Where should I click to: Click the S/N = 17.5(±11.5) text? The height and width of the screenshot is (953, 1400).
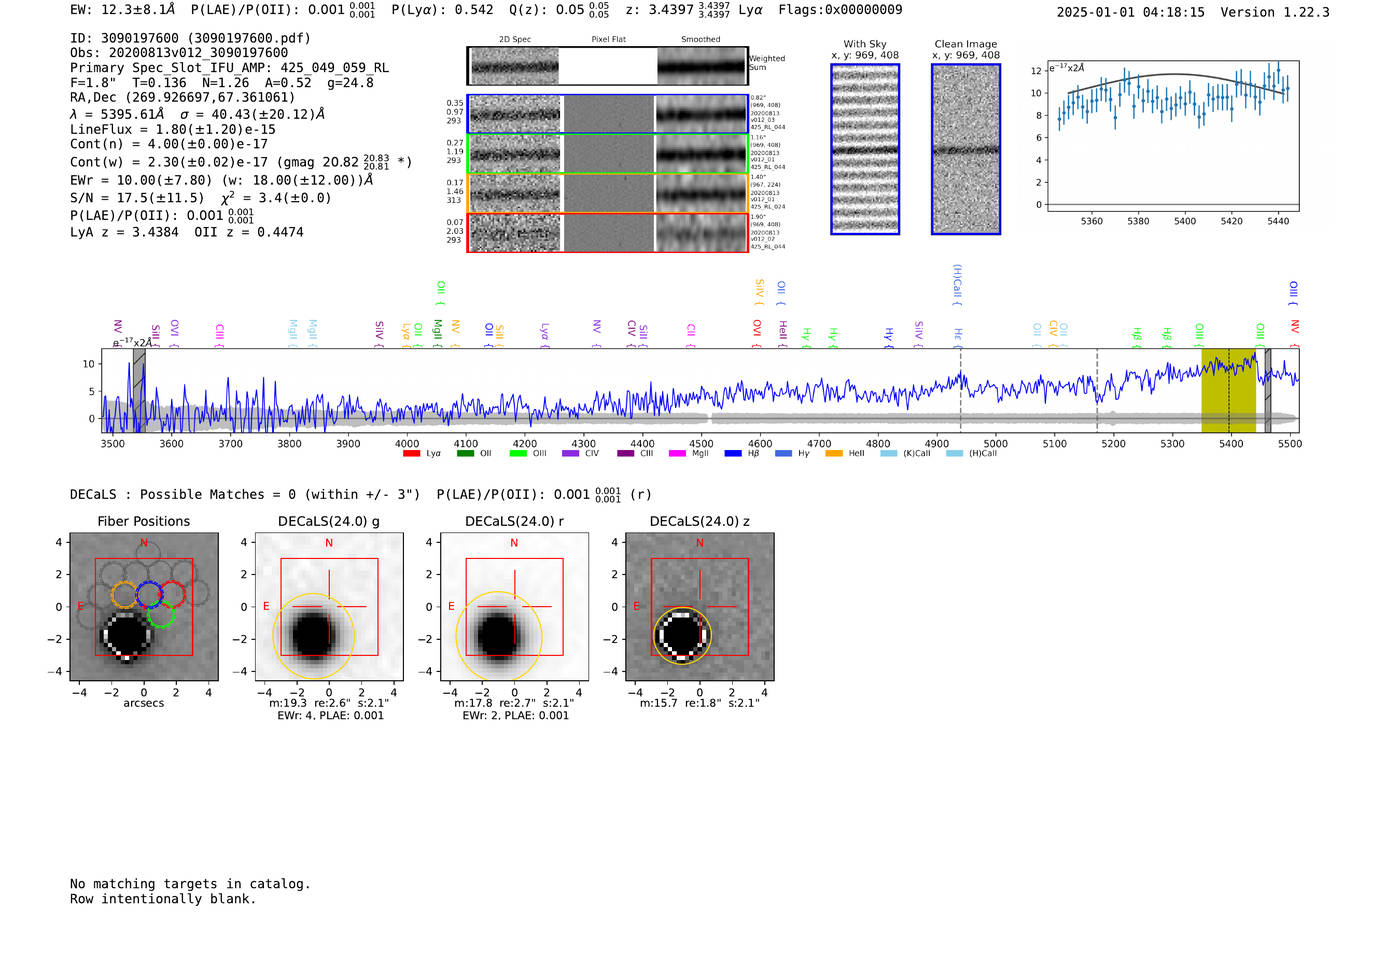pyautogui.click(x=137, y=198)
